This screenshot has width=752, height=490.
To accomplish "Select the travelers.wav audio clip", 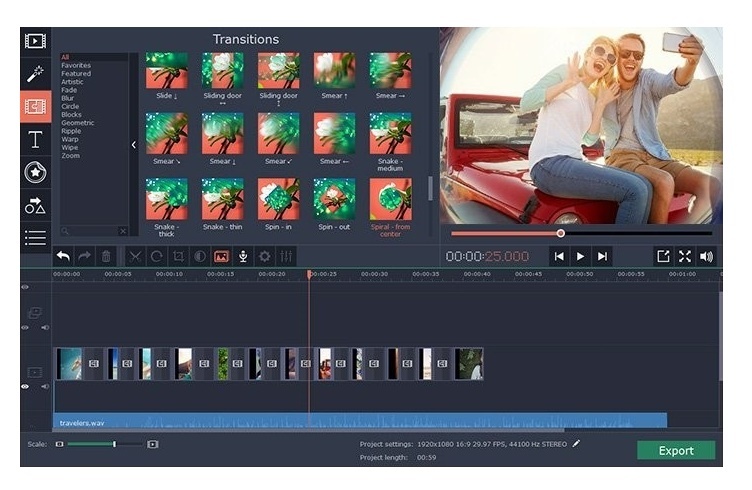I will click(x=360, y=420).
